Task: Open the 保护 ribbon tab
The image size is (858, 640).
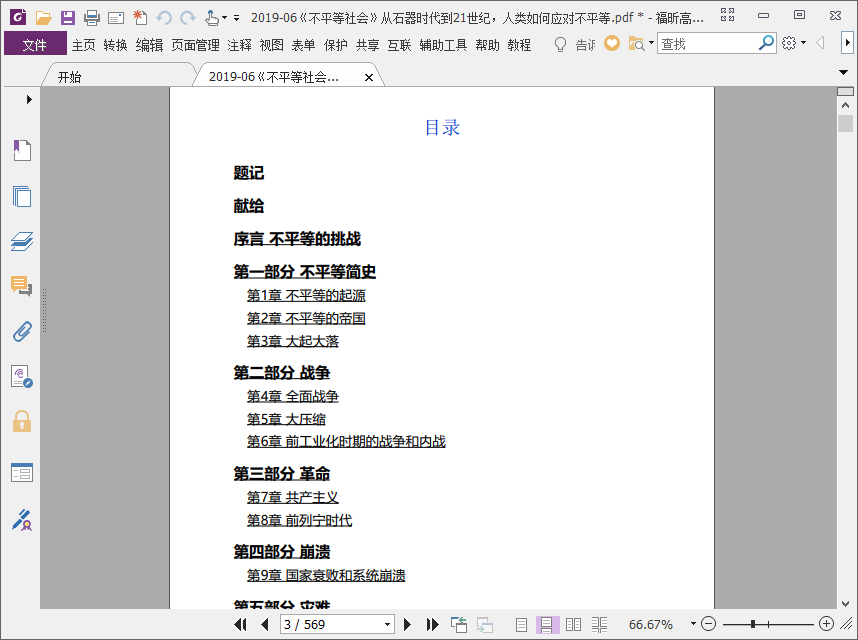Action: [335, 45]
